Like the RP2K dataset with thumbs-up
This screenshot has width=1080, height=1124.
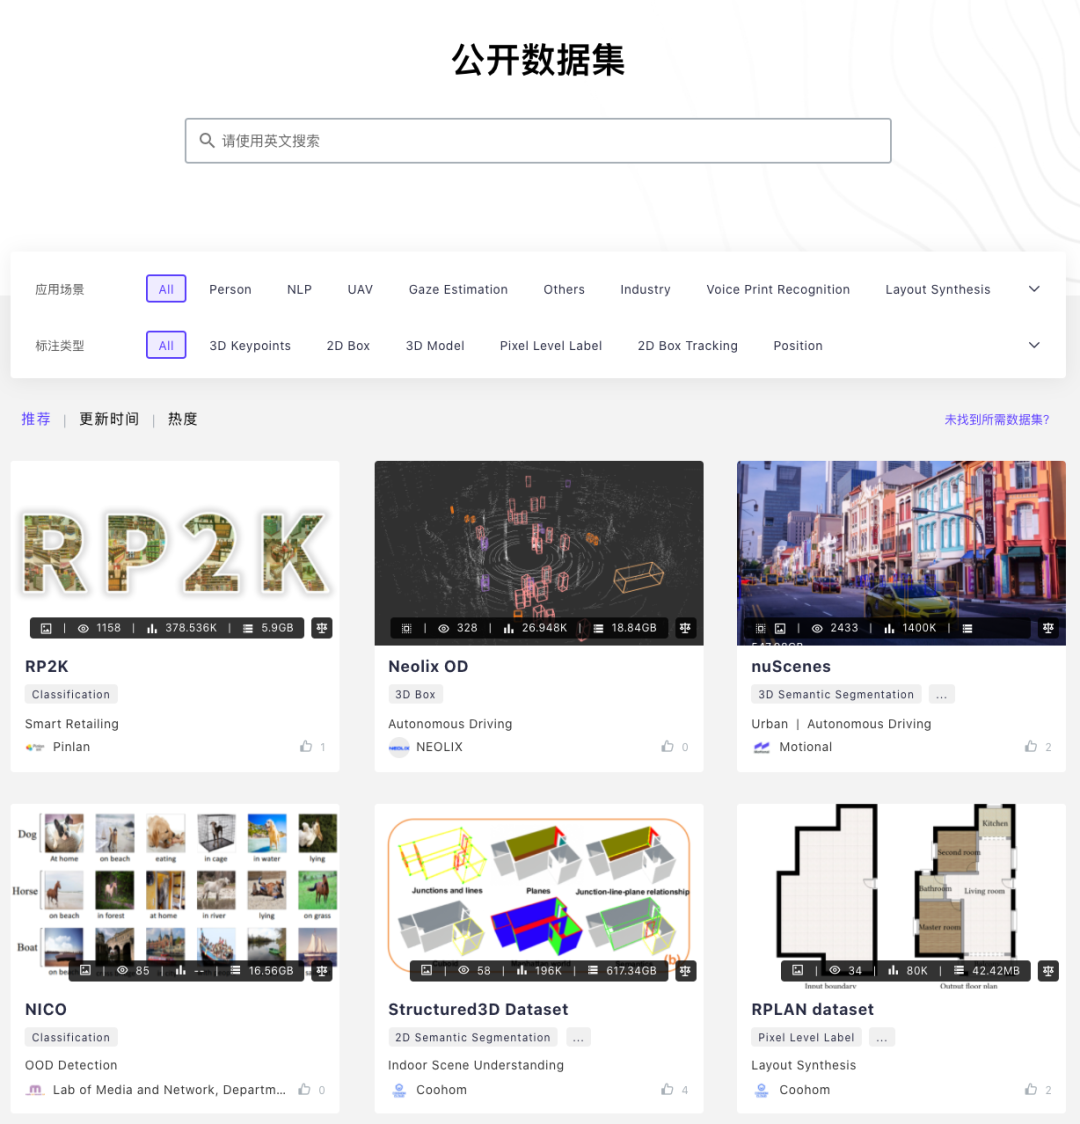[x=306, y=746]
